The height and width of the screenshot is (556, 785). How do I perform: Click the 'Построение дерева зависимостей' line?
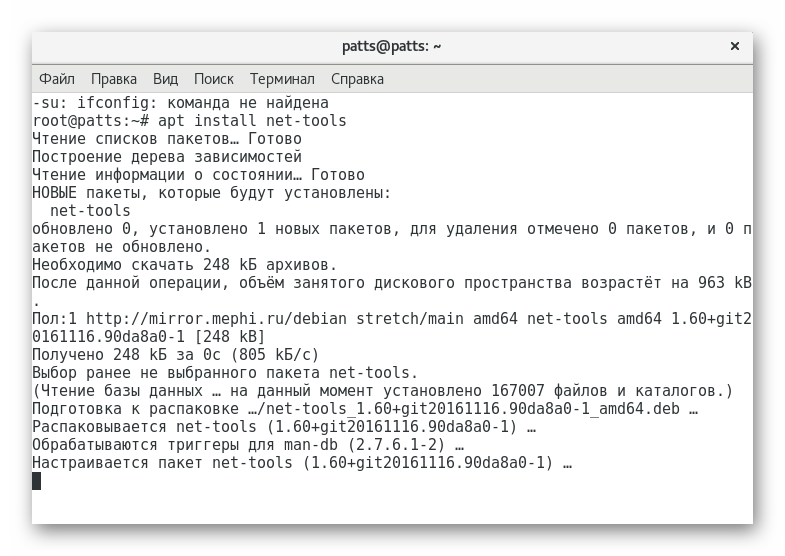(167, 157)
